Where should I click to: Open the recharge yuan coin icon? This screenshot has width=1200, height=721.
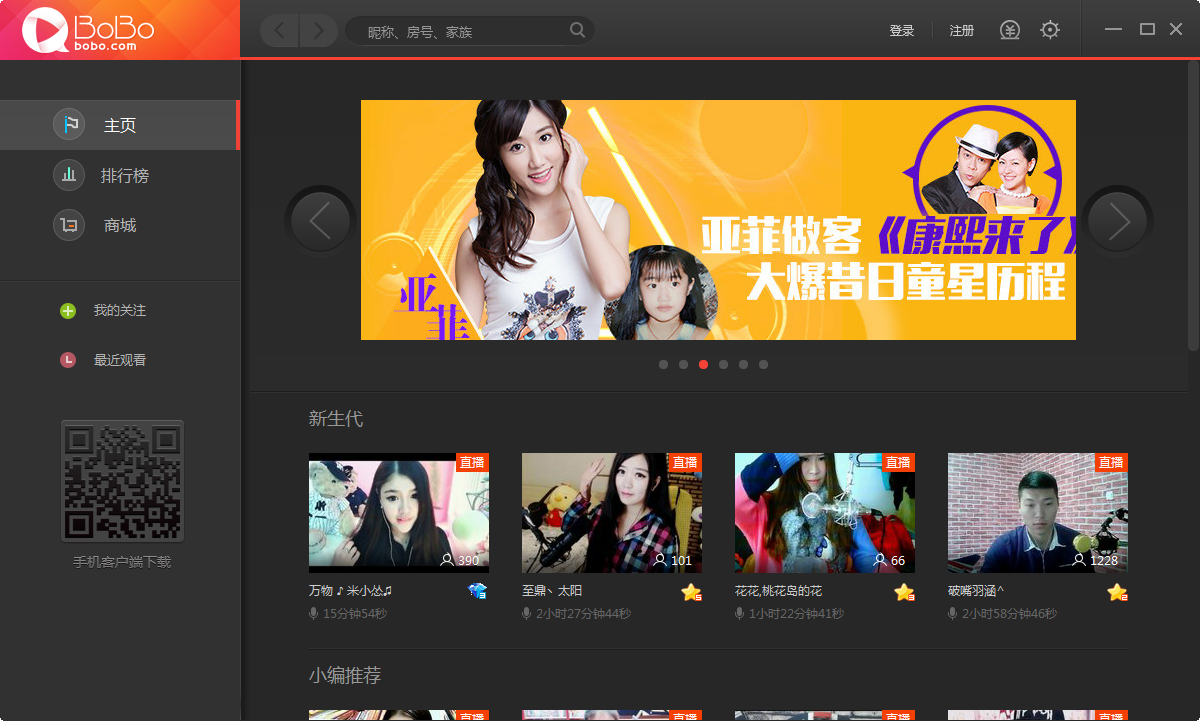(x=1010, y=31)
